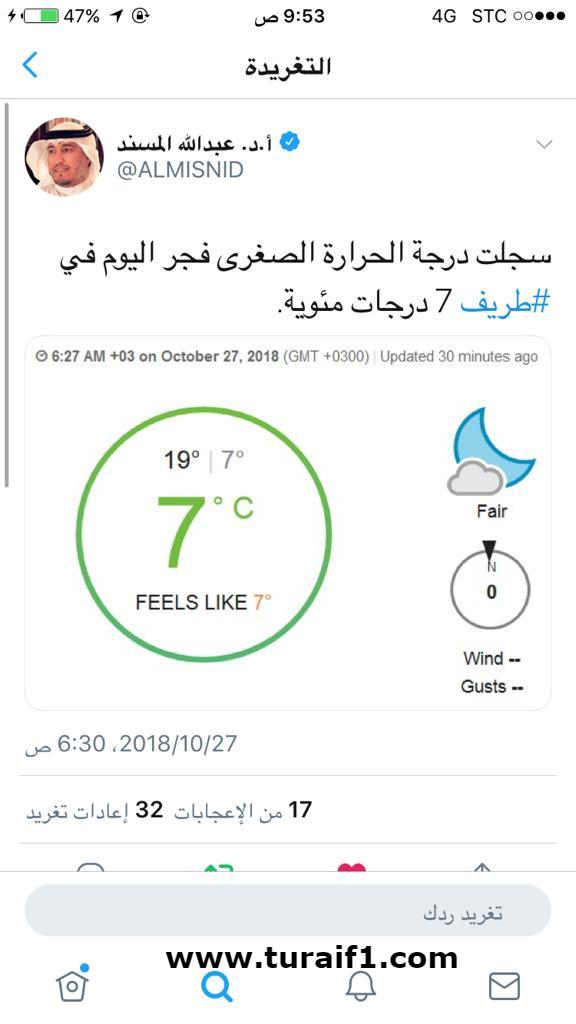Screen dimensions: 576x1024
Task: Tap the reply speech bubble icon
Action: point(91,867)
